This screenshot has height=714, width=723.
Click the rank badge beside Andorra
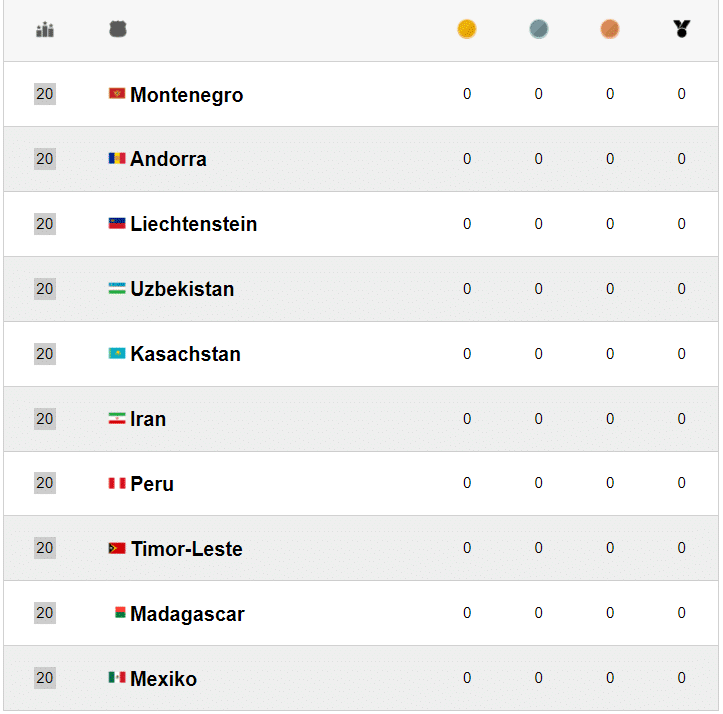click(x=45, y=159)
